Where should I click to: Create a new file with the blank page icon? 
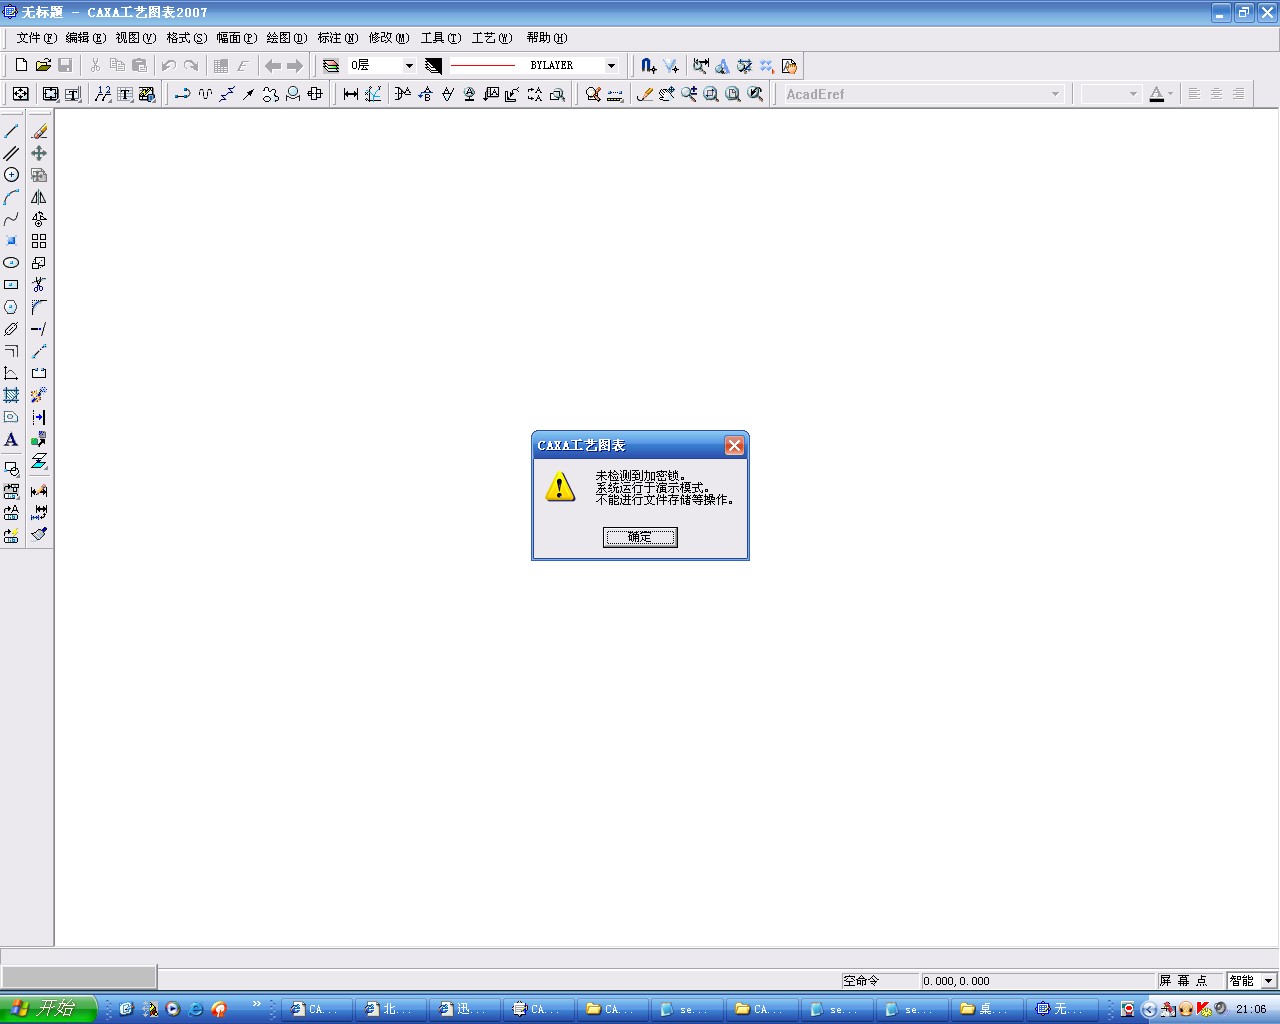click(x=21, y=66)
